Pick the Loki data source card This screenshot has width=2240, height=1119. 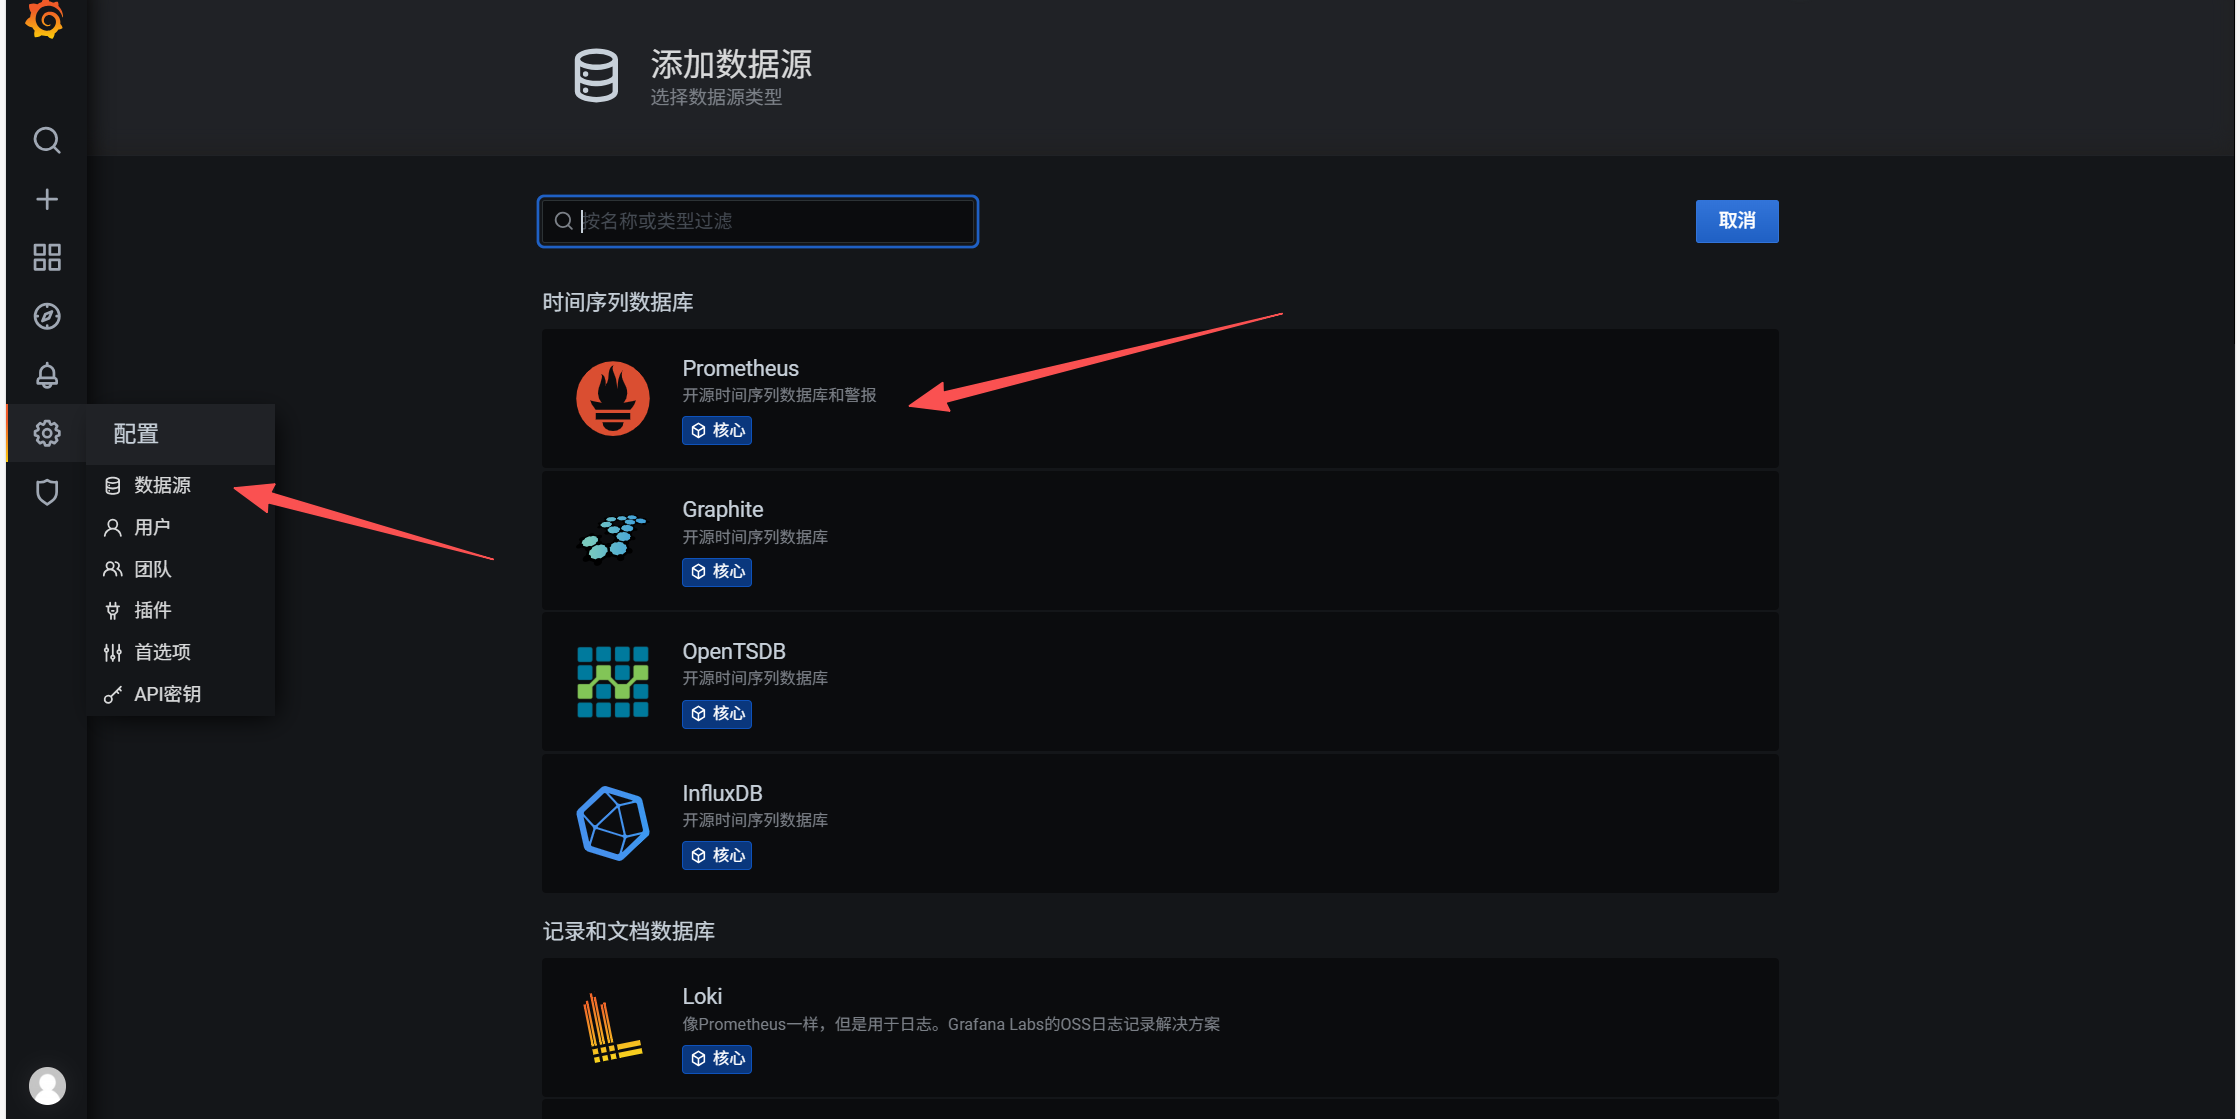[1159, 1027]
